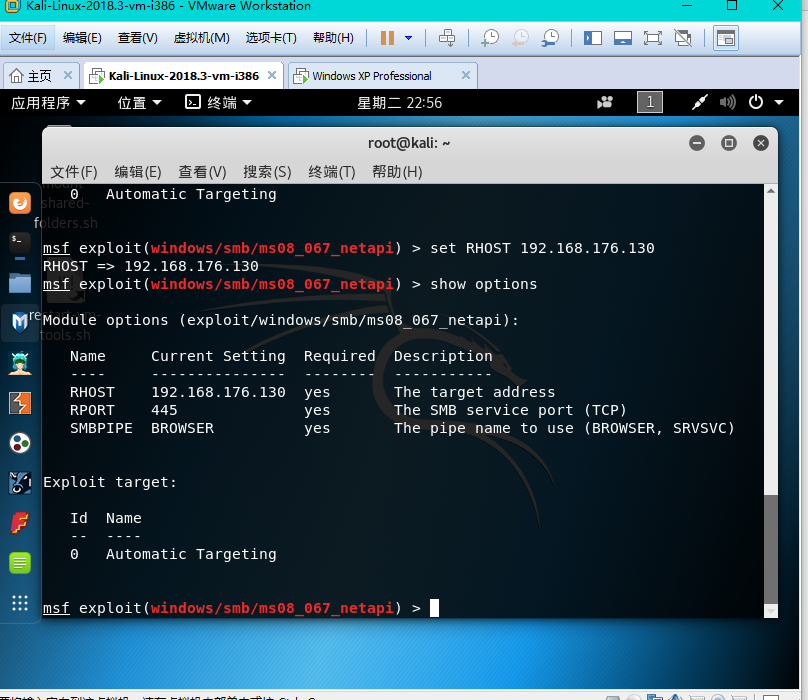Close the 主页 tab

click(x=68, y=75)
